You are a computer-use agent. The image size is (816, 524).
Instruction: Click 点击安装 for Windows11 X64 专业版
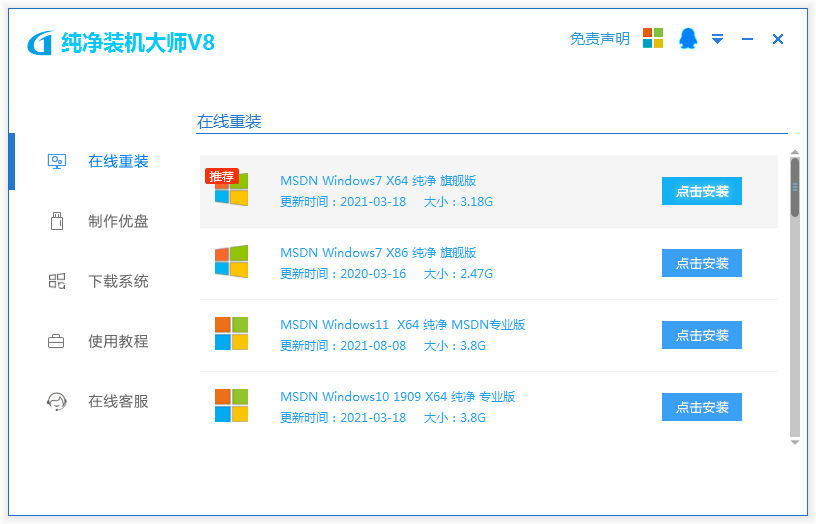702,335
